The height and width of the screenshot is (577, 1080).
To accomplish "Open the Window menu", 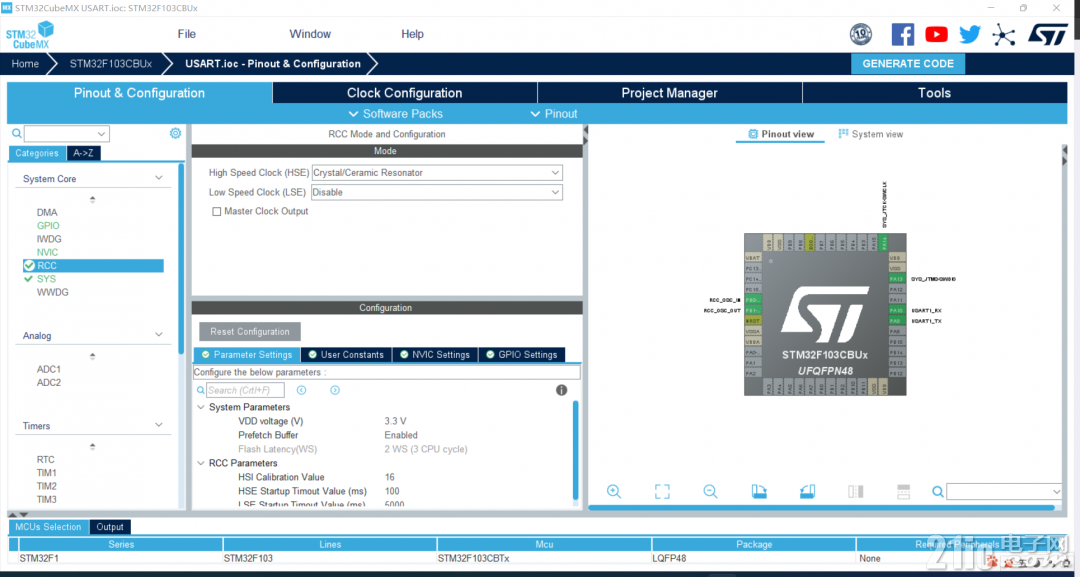I will click(310, 34).
